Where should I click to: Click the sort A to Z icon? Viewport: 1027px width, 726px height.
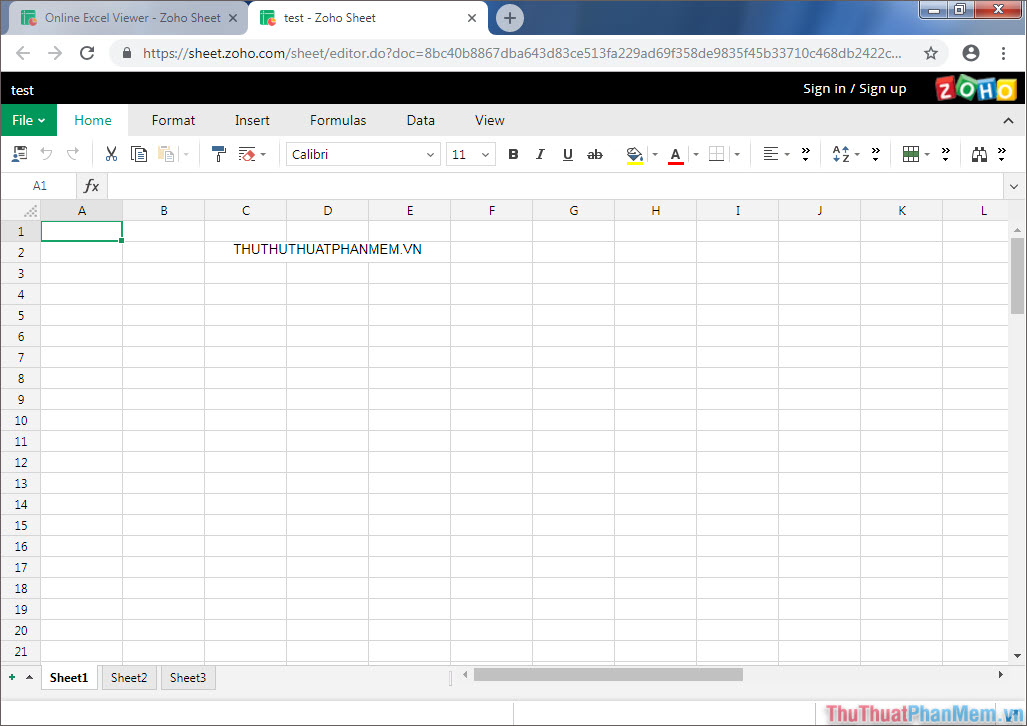click(x=841, y=154)
